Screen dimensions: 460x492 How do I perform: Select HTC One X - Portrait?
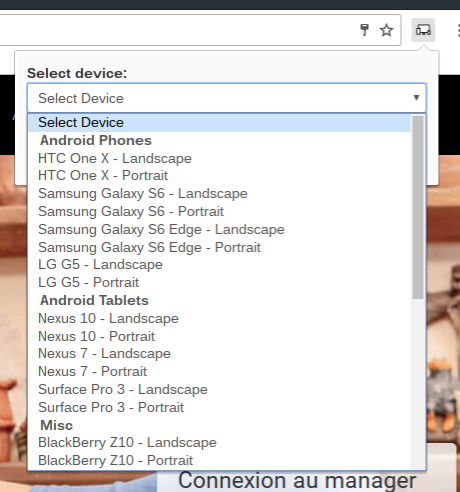[x=219, y=176]
